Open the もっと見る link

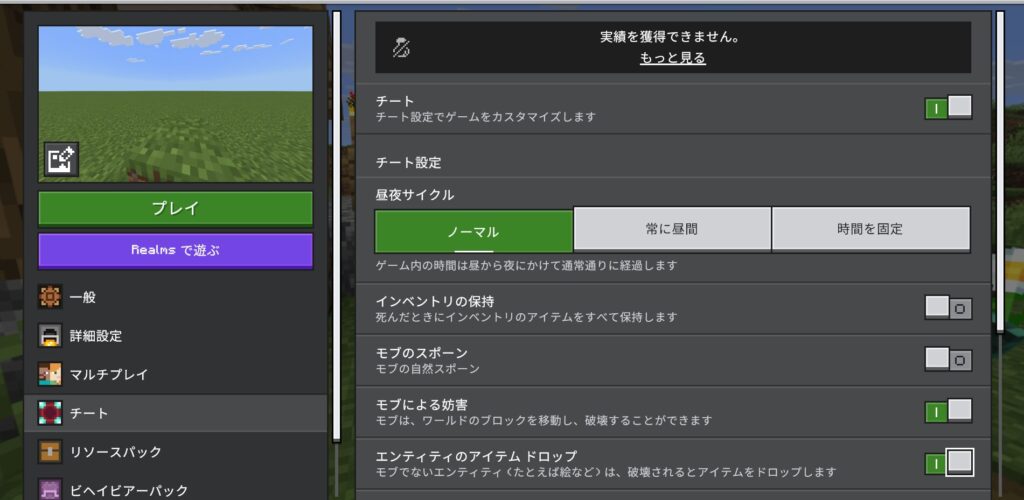click(672, 58)
